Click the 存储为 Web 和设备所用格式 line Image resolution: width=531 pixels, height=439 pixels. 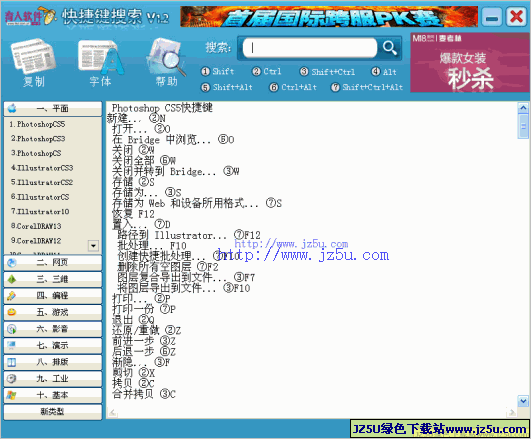click(x=197, y=203)
